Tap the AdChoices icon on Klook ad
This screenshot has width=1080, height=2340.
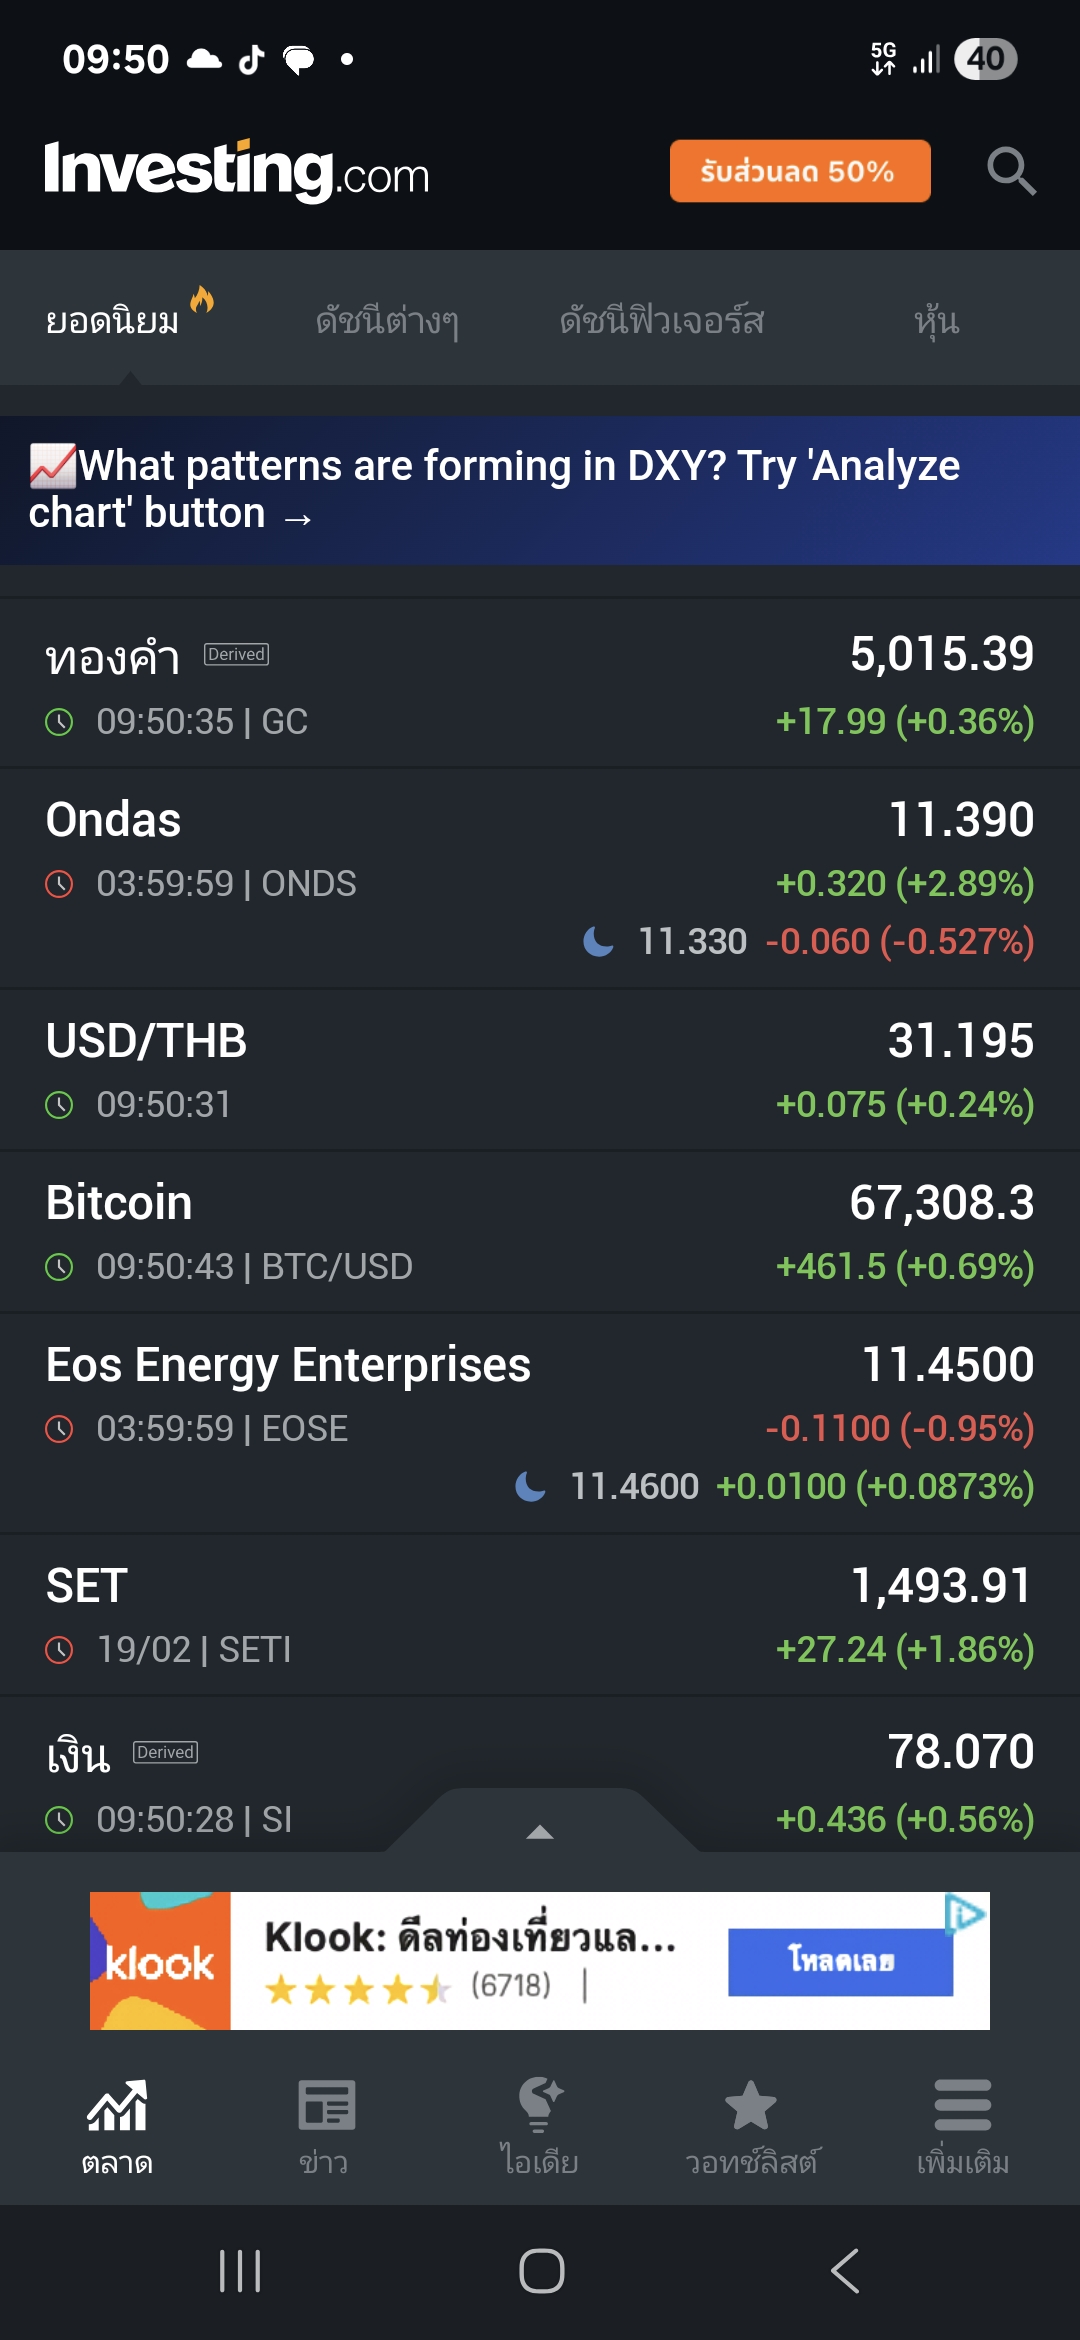click(966, 1913)
